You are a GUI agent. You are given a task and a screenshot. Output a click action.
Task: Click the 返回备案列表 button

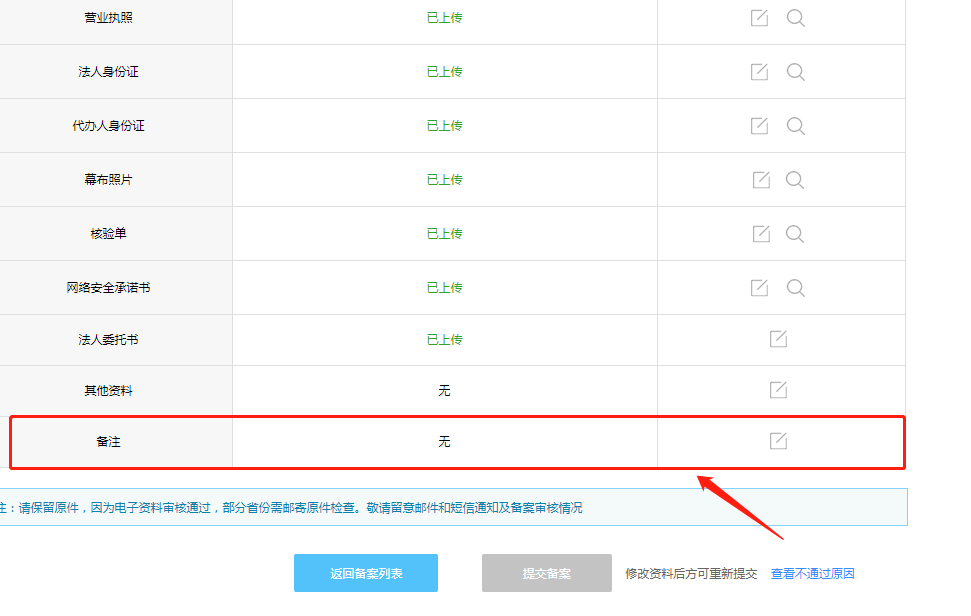pos(366,573)
